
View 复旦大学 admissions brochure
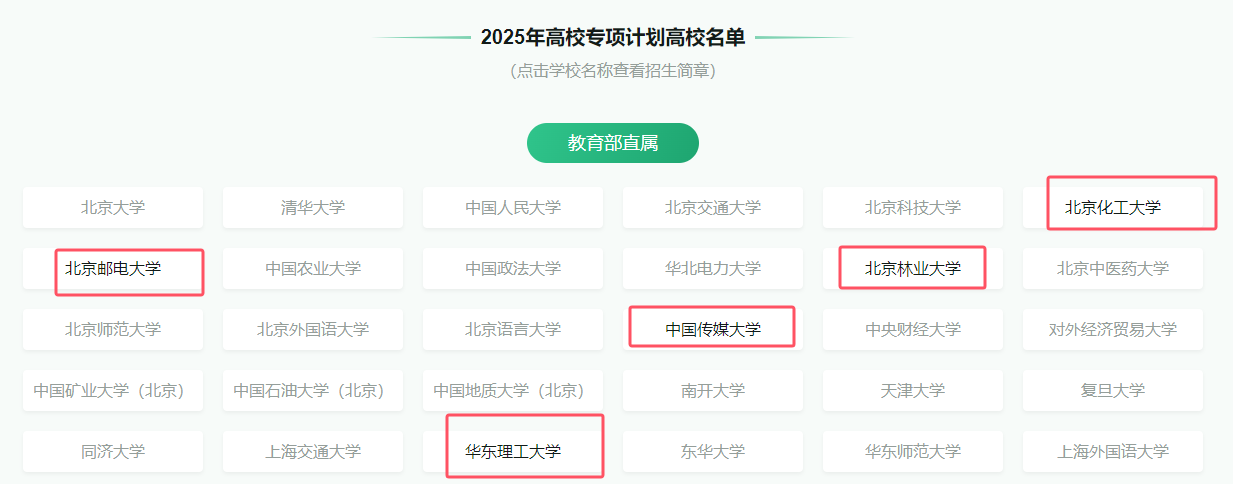[1113, 390]
